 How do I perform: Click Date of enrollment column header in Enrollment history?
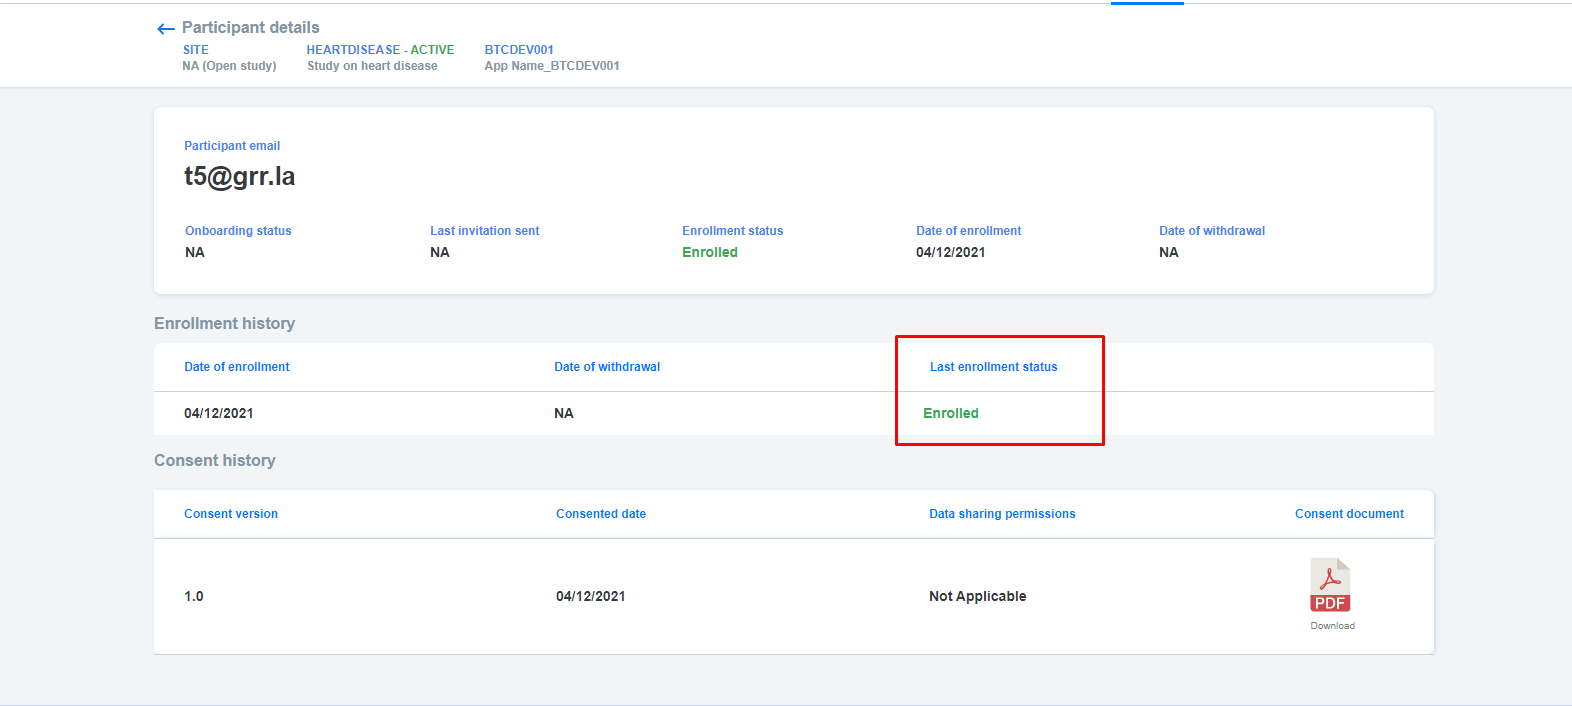tap(237, 367)
